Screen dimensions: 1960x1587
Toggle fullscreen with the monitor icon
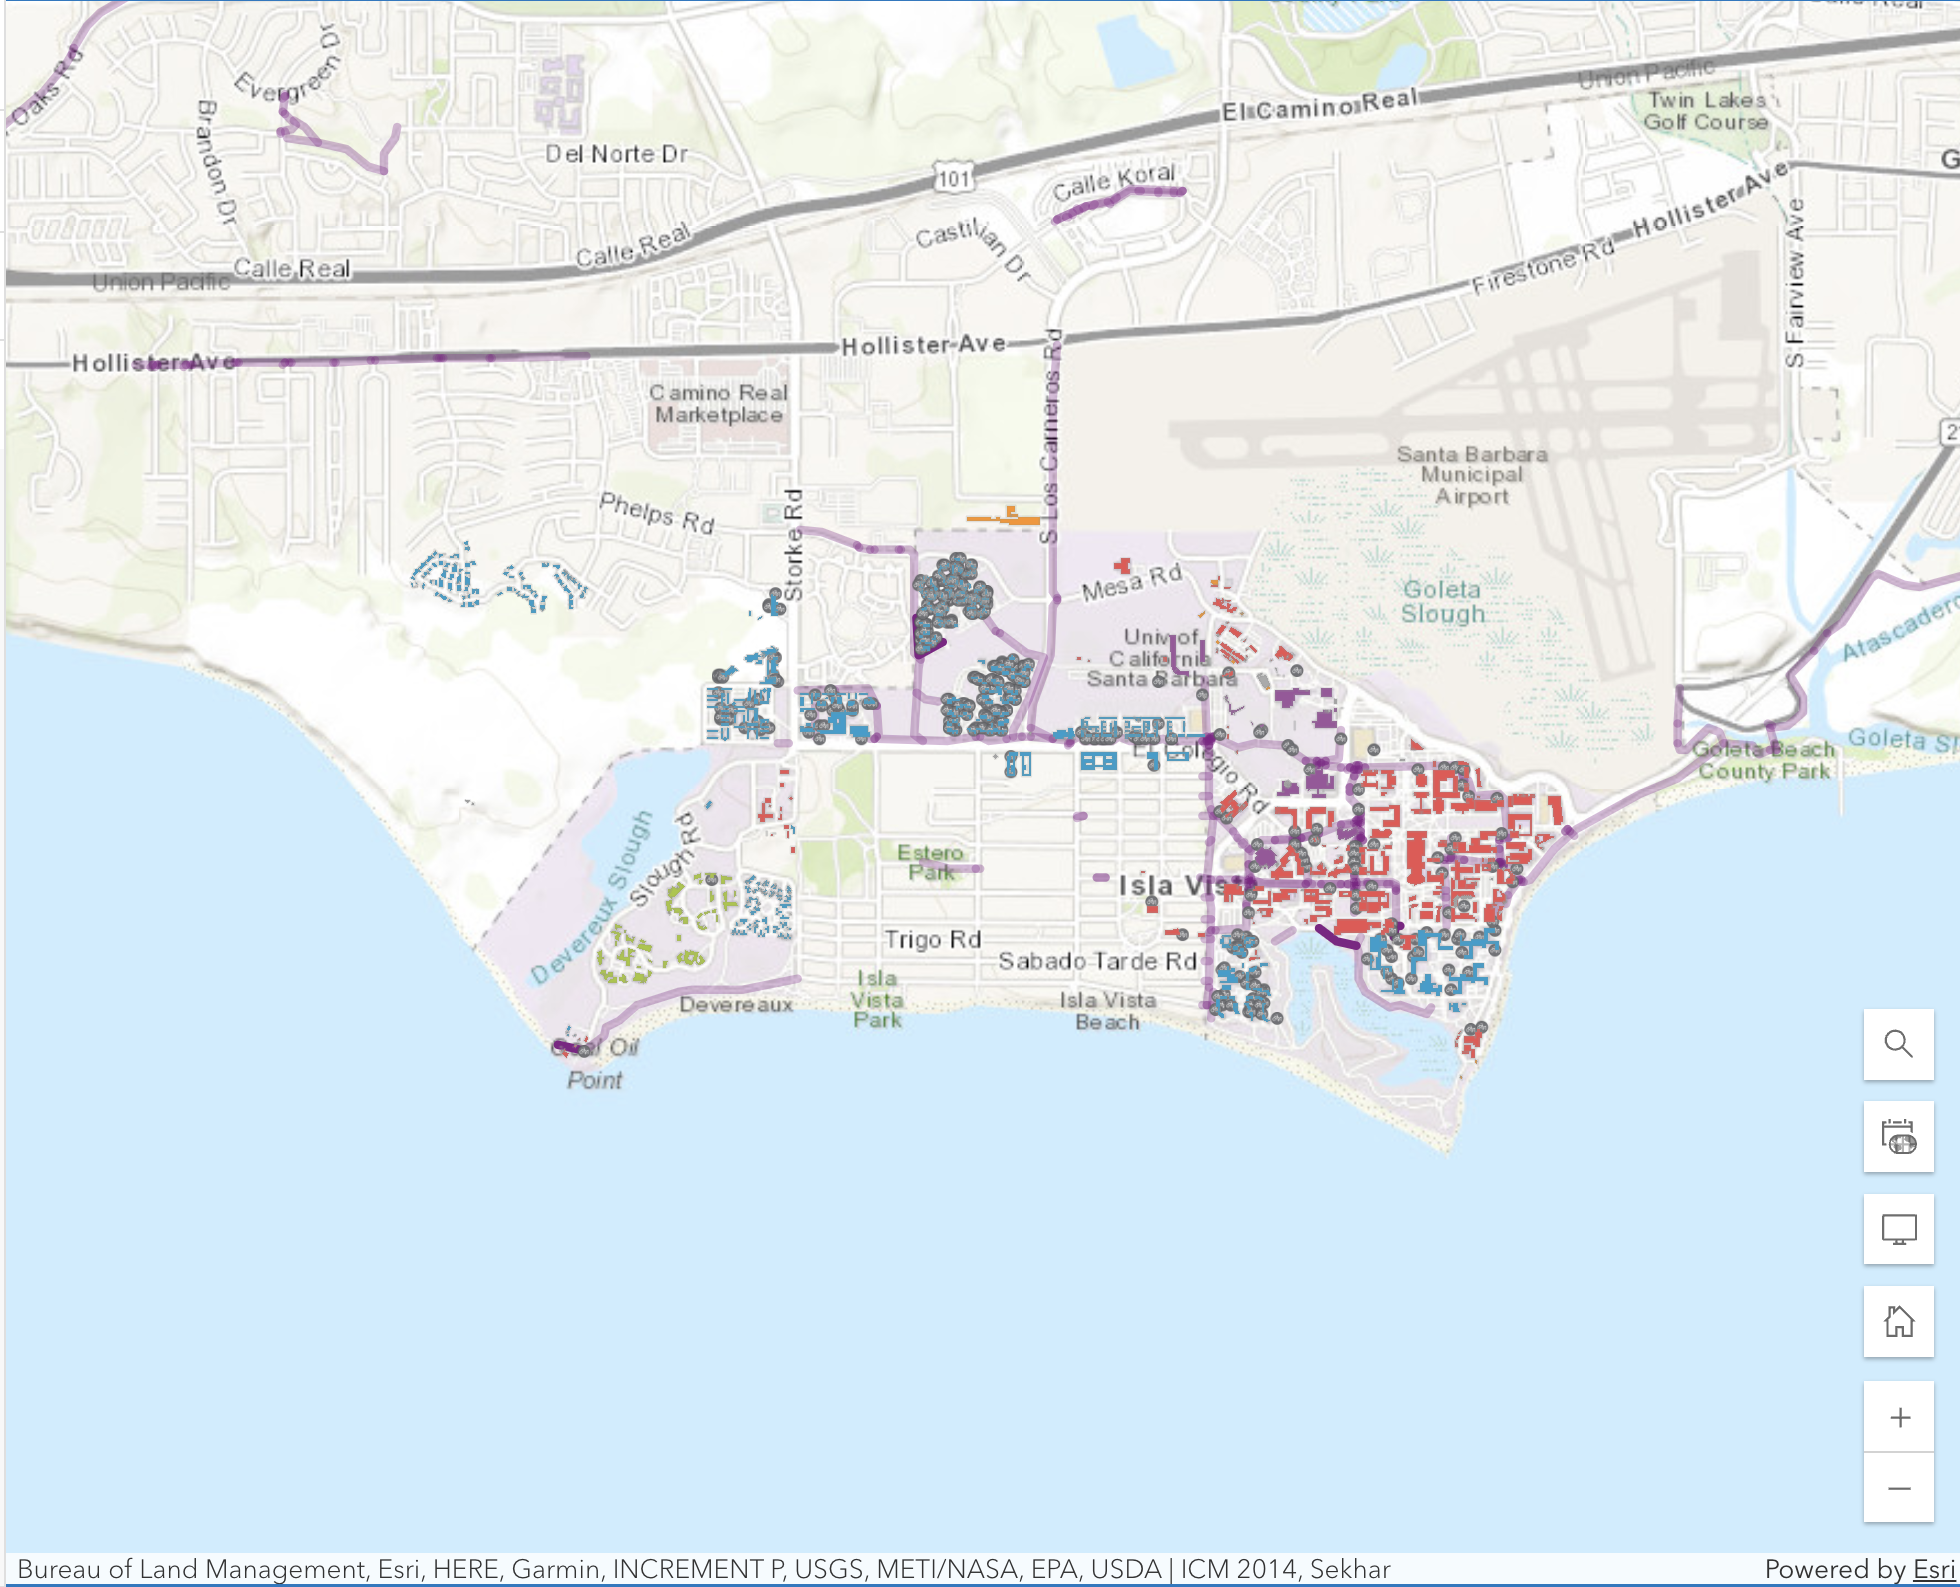(1897, 1229)
